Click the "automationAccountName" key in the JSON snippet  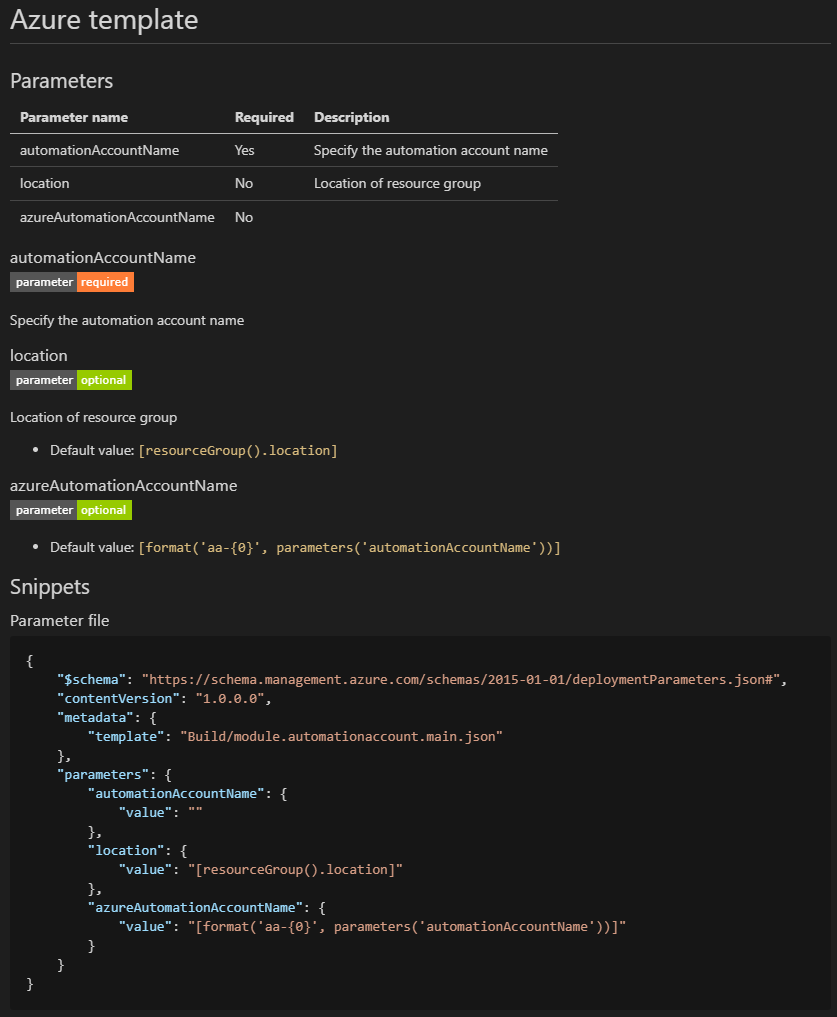coord(176,793)
